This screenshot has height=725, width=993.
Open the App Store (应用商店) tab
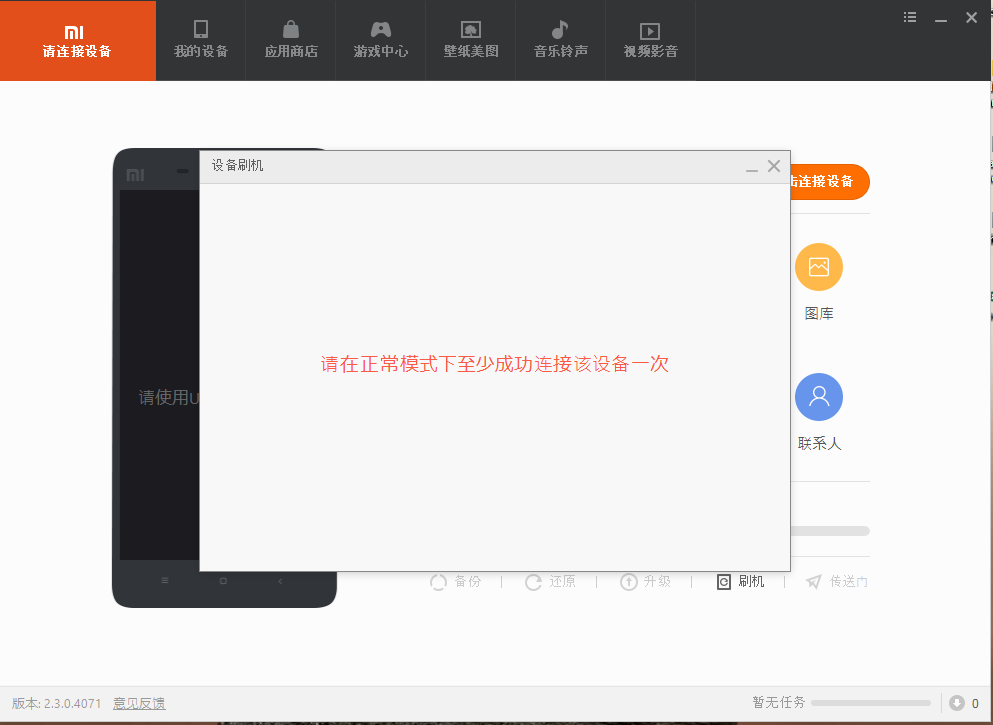click(290, 40)
